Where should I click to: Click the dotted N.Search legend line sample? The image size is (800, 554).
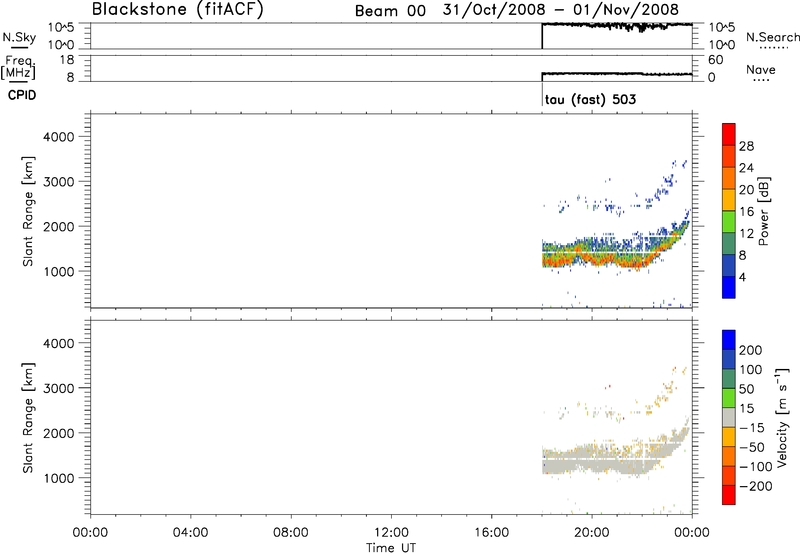click(x=774, y=47)
